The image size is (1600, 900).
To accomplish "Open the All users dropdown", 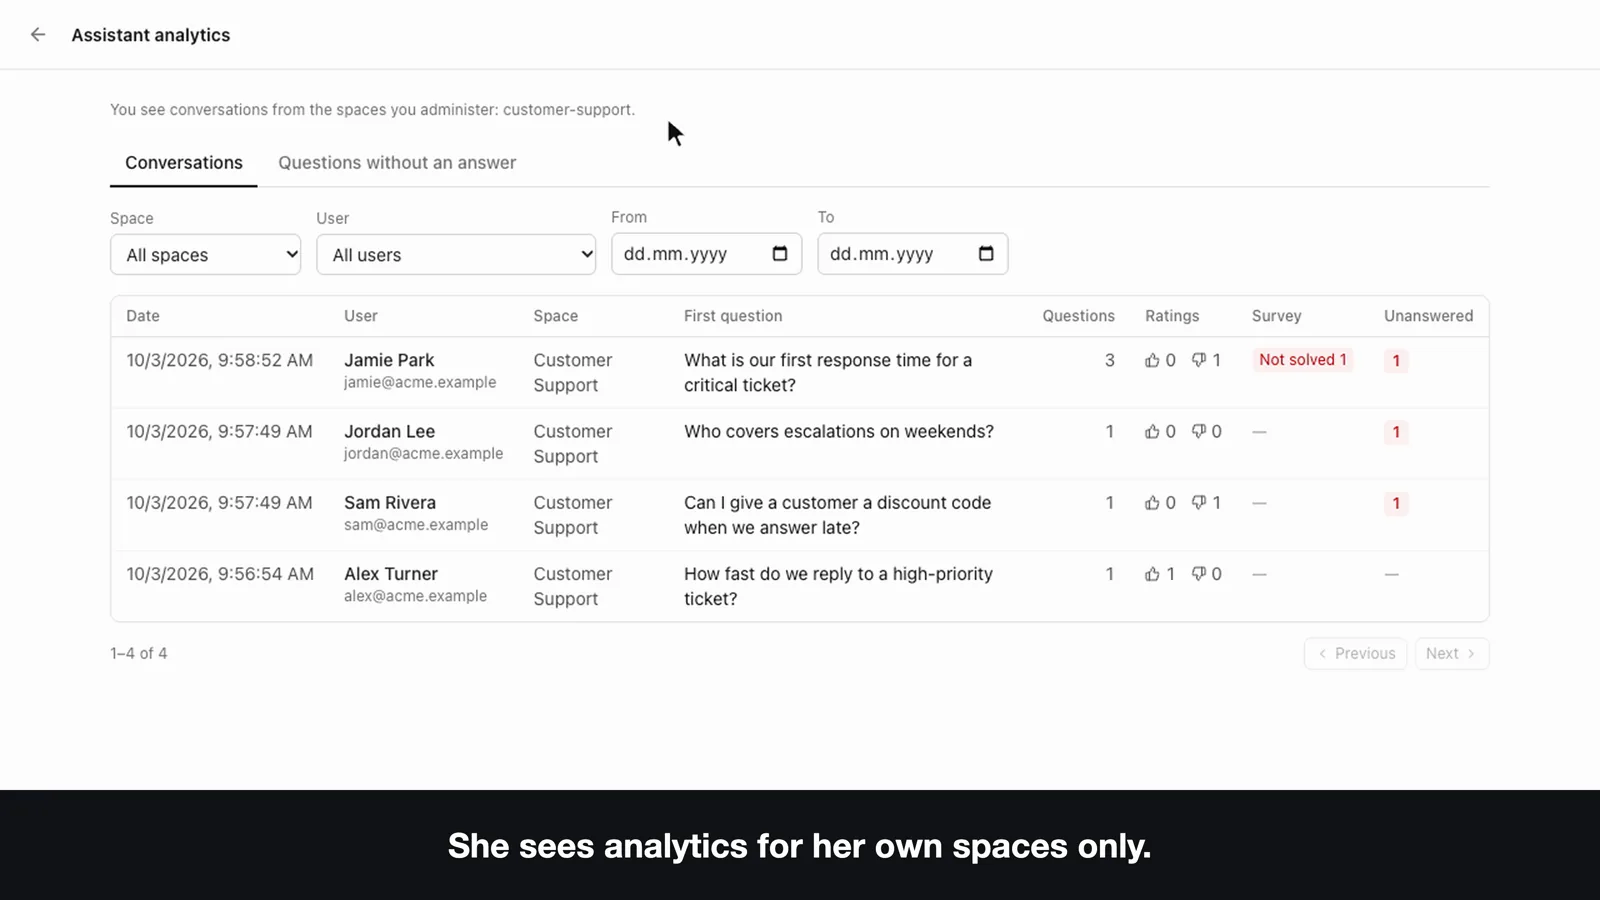I will [x=456, y=255].
